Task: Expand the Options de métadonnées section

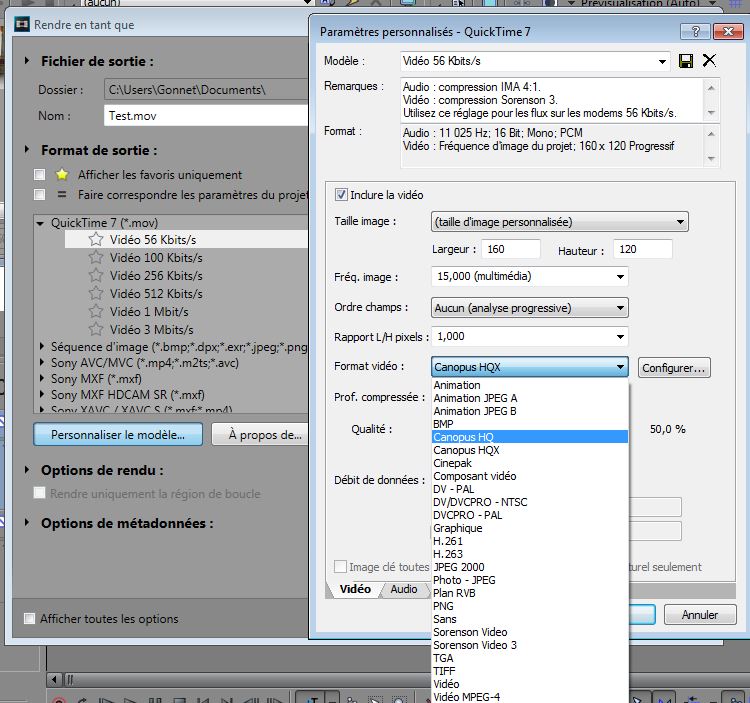Action: 27,522
